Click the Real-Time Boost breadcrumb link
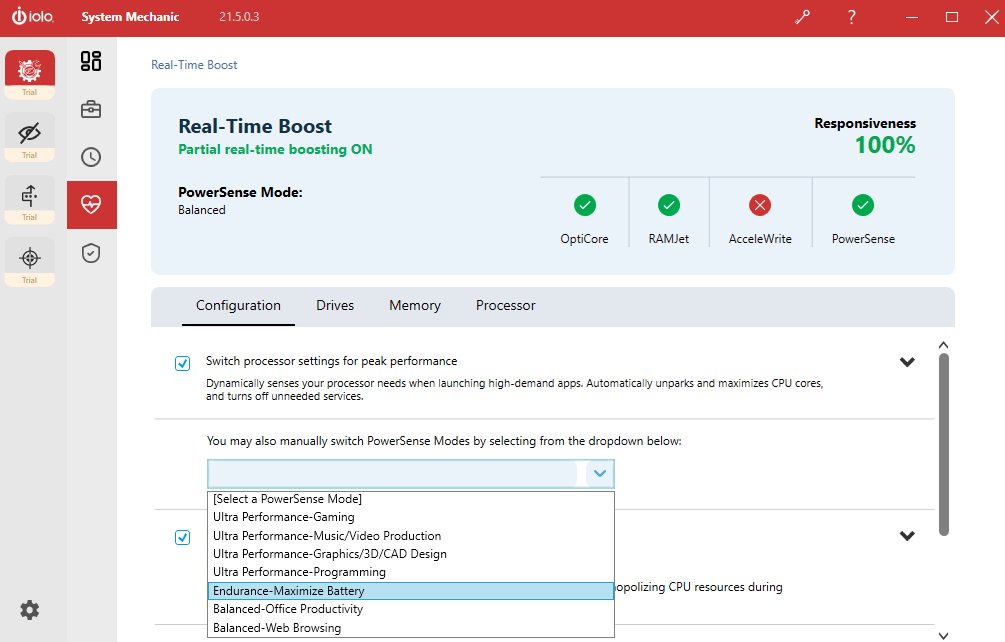The width and height of the screenshot is (1005, 642). click(194, 65)
